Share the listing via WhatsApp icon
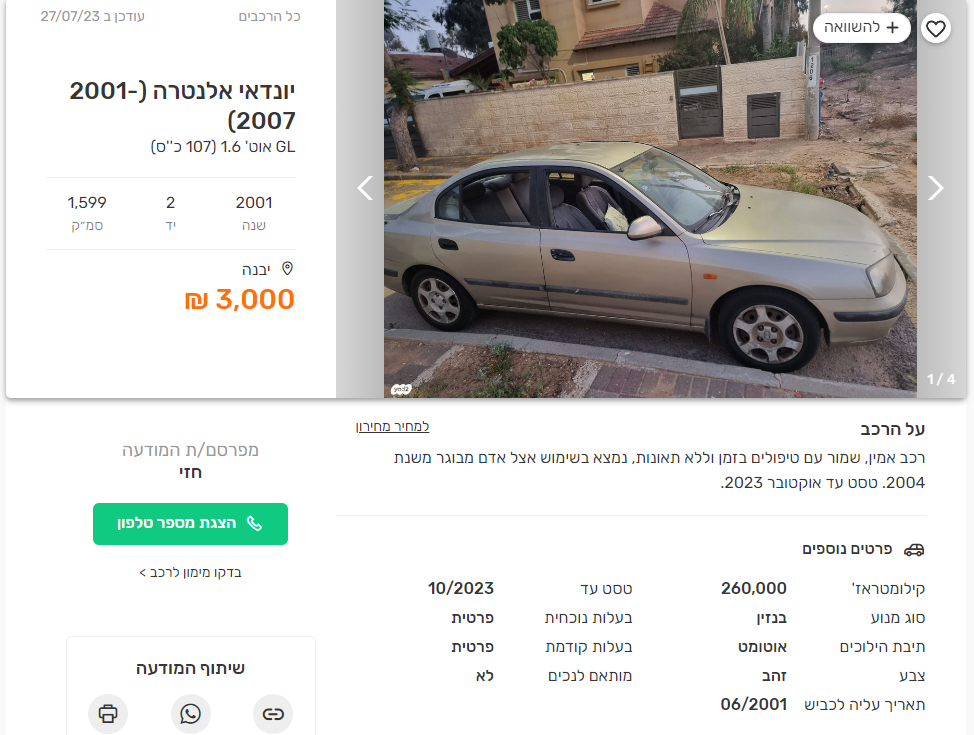The width and height of the screenshot is (974, 735). click(x=190, y=714)
